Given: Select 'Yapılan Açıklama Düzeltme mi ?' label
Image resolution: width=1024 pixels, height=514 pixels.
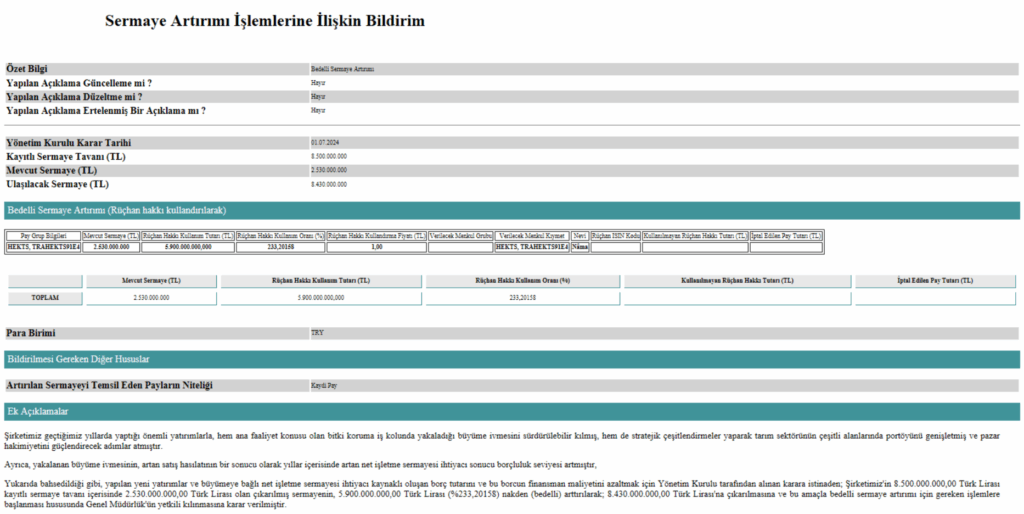Looking at the screenshot, I should pyautogui.click(x=74, y=97).
